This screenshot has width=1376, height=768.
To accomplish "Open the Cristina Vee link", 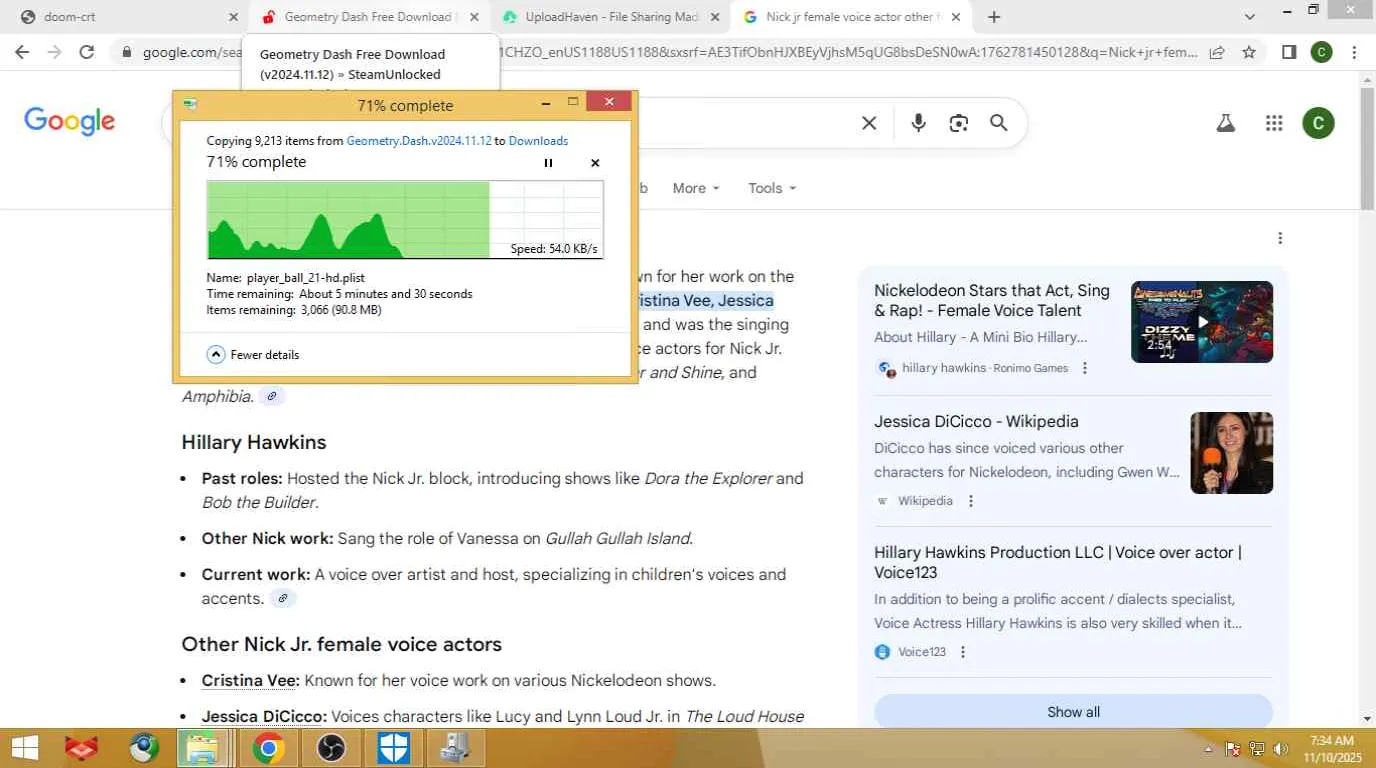I will (x=250, y=681).
